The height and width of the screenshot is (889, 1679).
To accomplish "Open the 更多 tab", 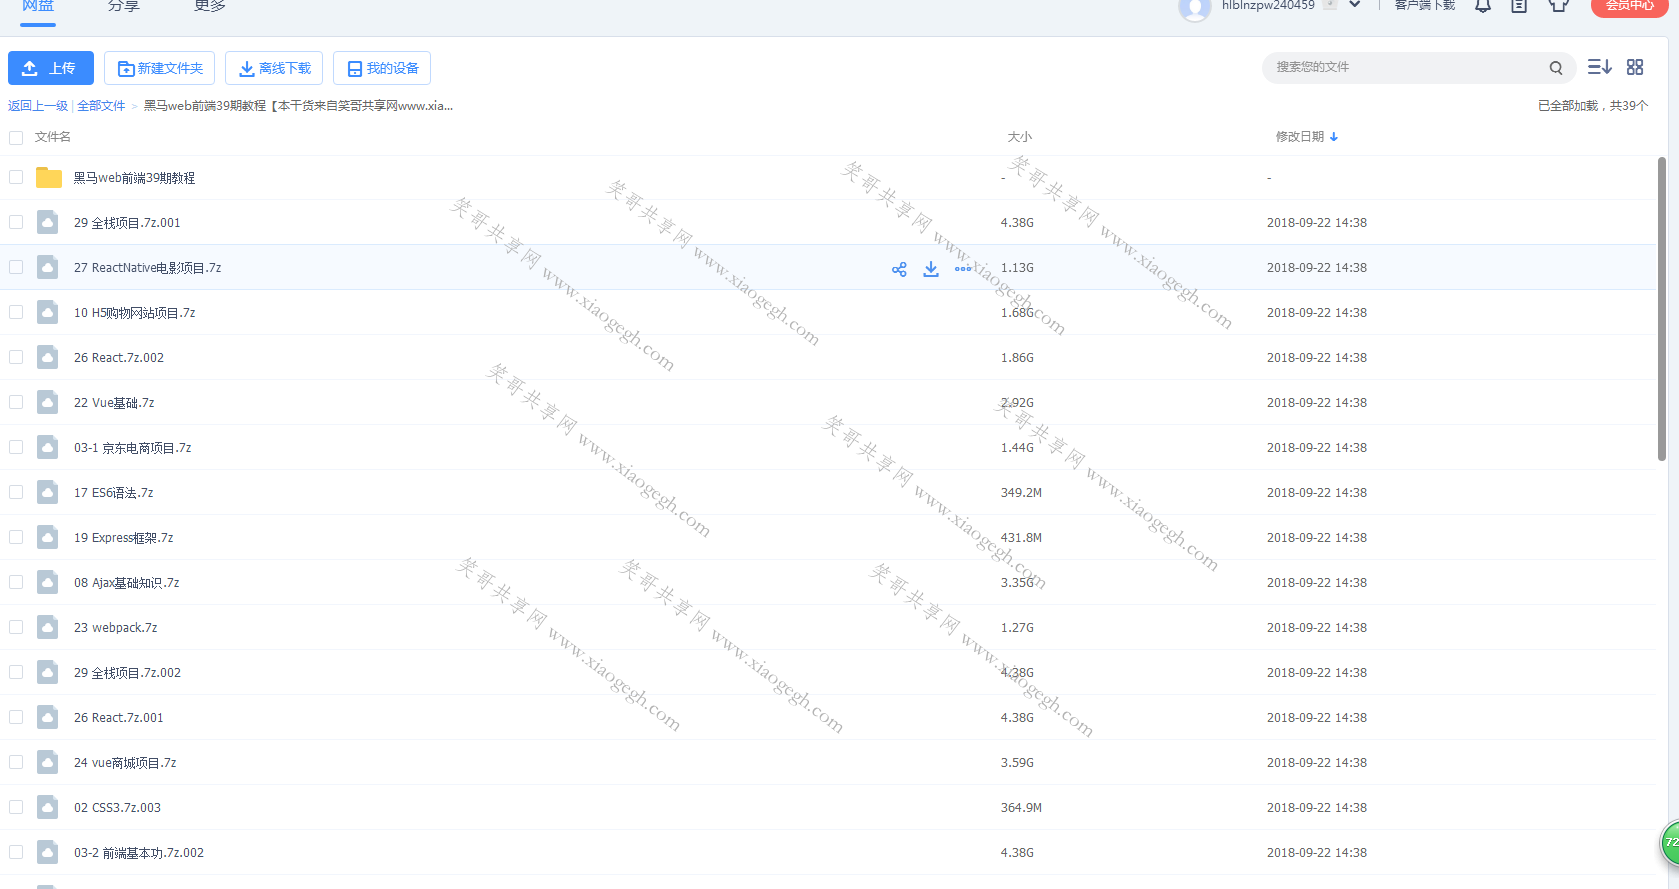I will pyautogui.click(x=210, y=6).
